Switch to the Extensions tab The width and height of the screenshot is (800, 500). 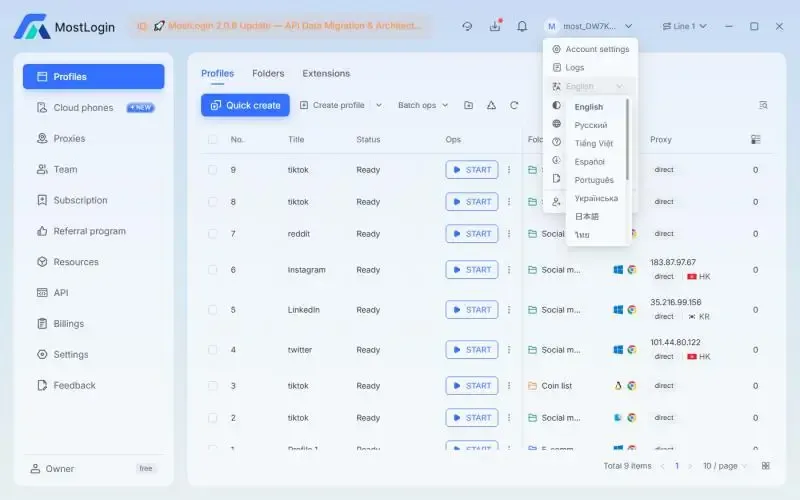[326, 73]
